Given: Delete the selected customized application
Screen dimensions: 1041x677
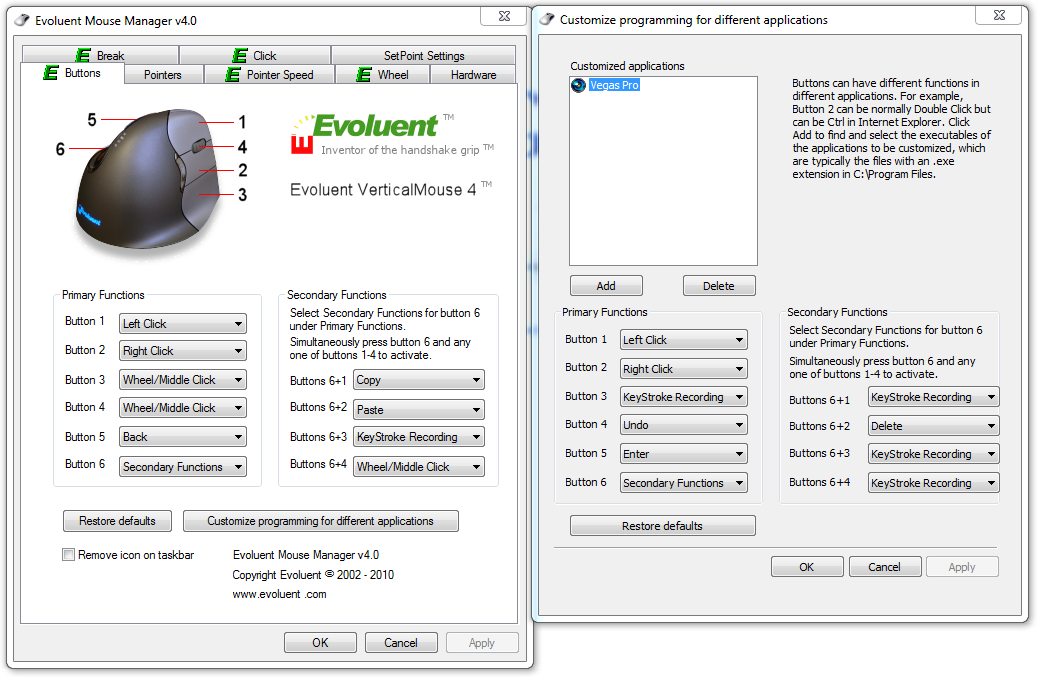Looking at the screenshot, I should tap(719, 286).
